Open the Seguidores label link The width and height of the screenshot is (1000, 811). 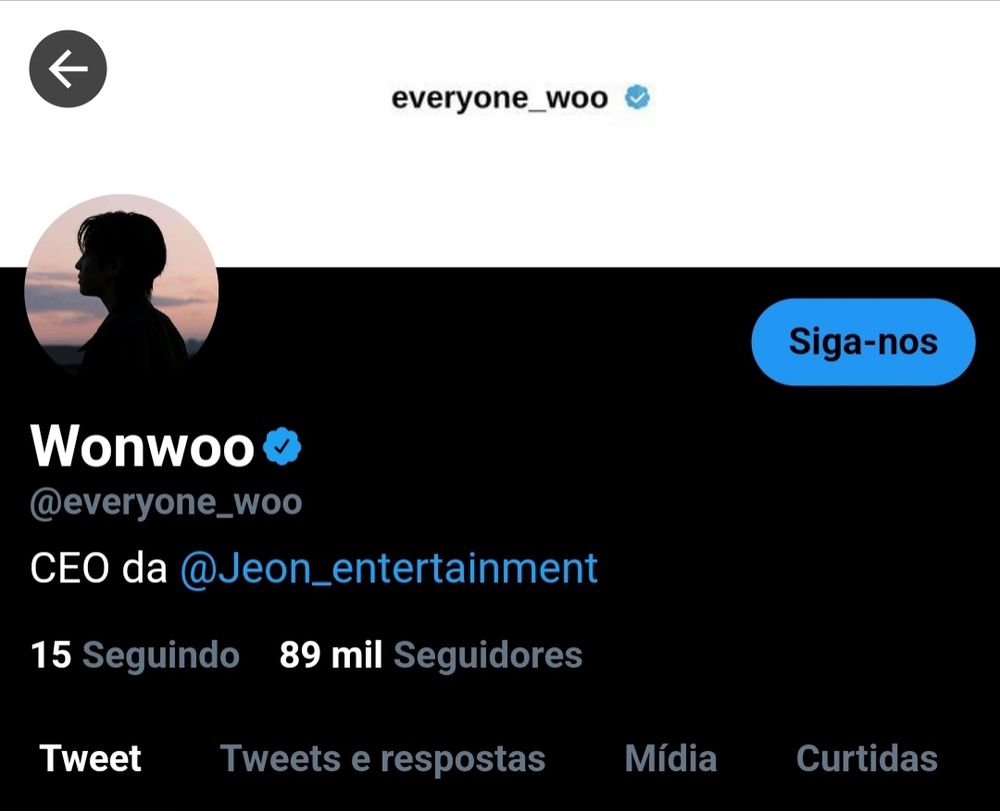tap(488, 655)
